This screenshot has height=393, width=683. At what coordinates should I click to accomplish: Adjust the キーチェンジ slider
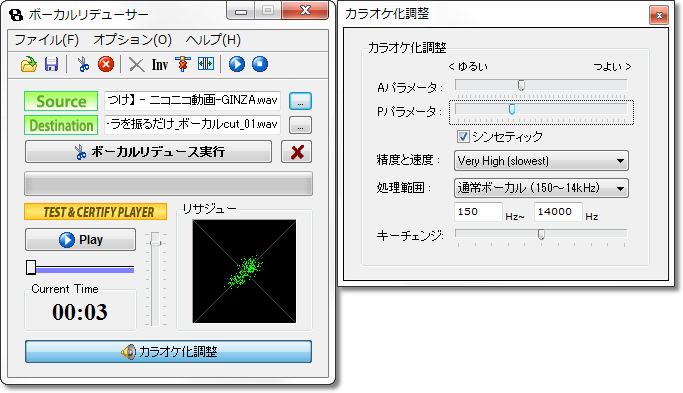coord(541,235)
